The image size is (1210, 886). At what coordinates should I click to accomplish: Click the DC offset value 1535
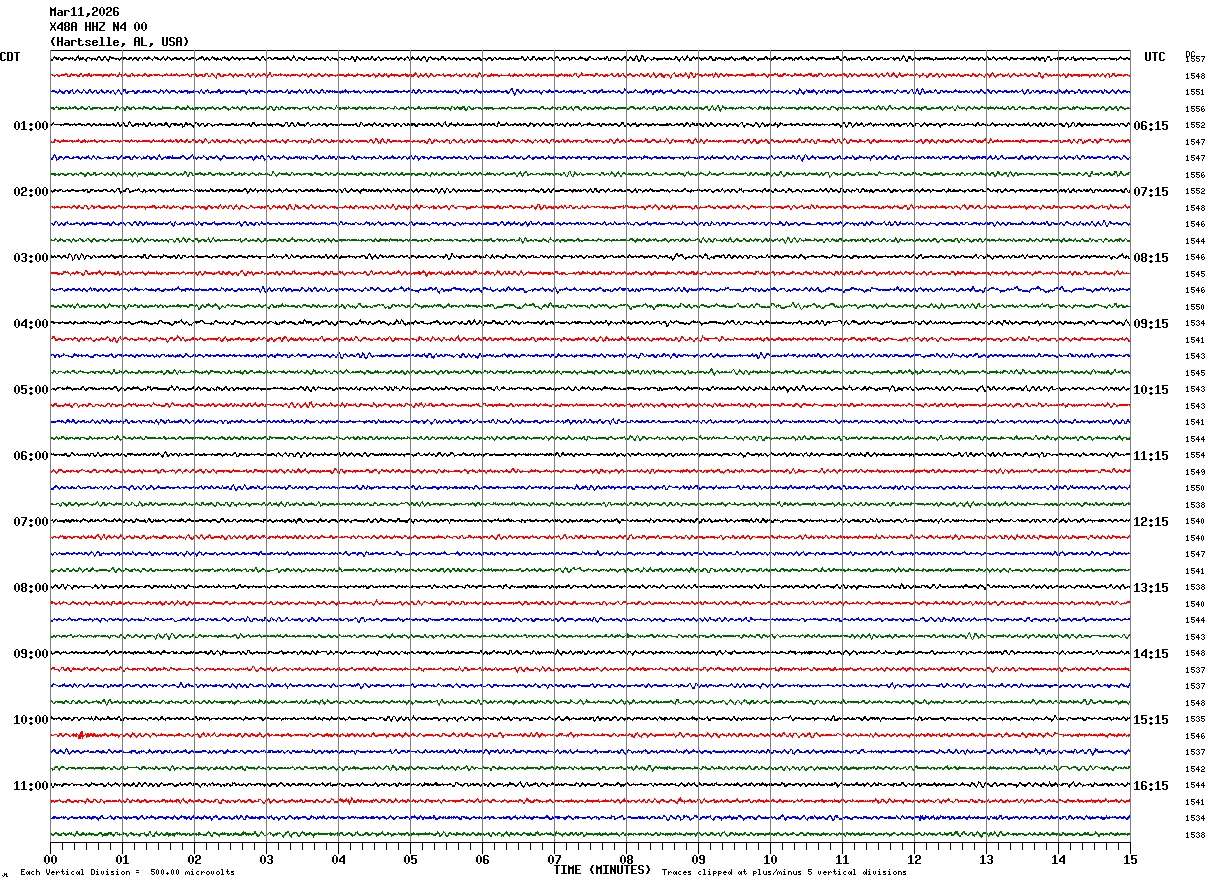pyautogui.click(x=1195, y=720)
